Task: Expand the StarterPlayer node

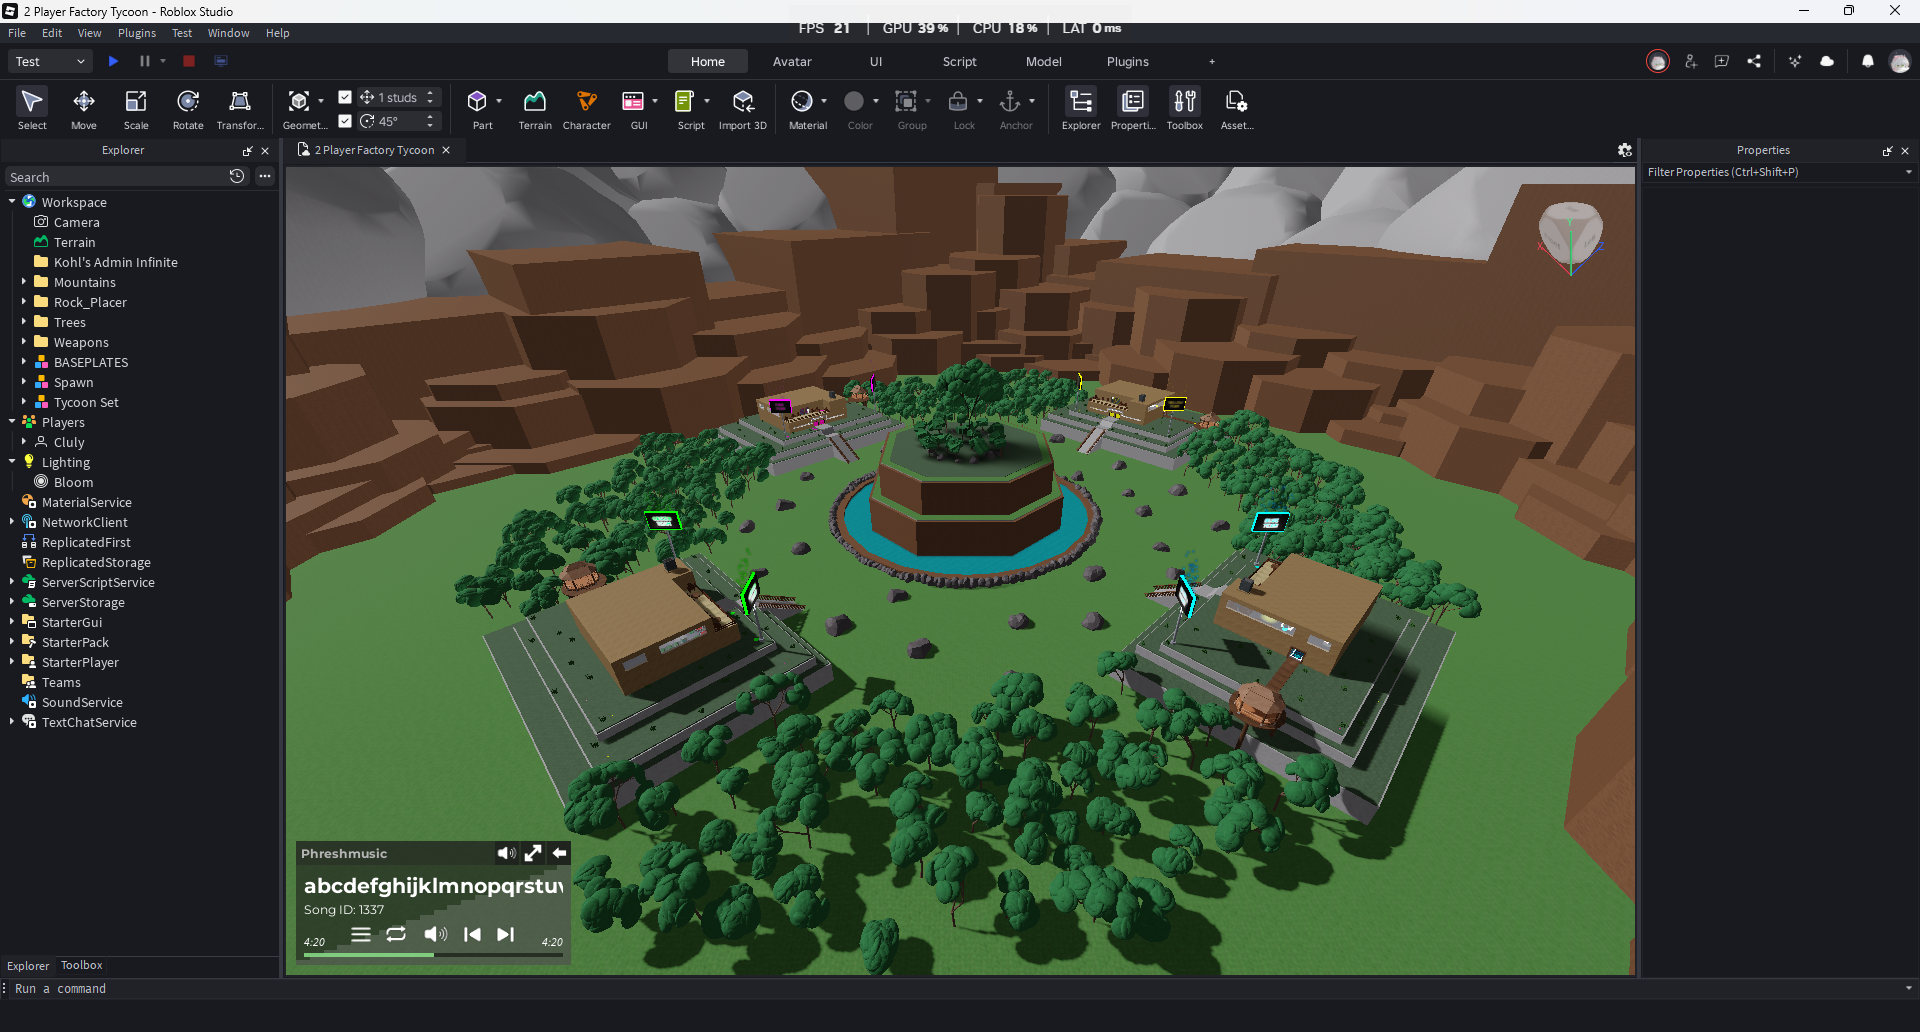Action: pyautogui.click(x=12, y=662)
